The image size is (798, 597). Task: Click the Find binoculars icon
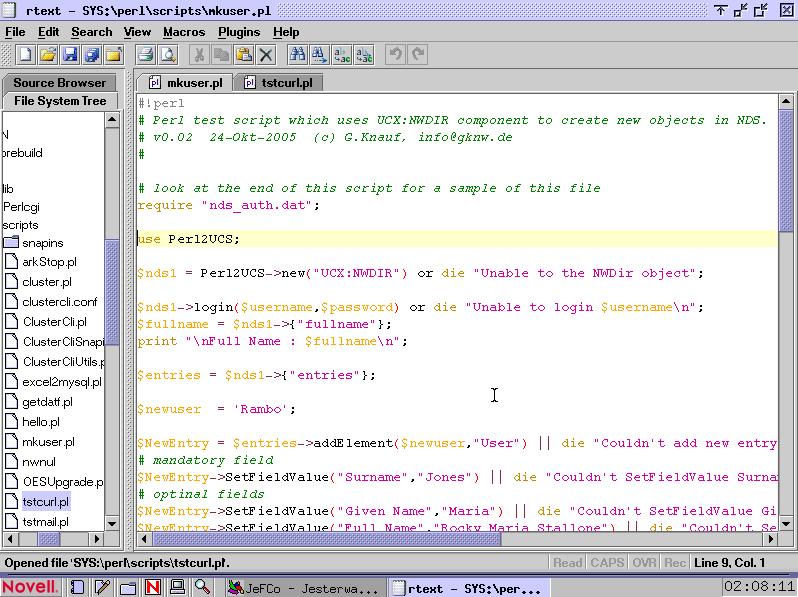tap(297, 55)
